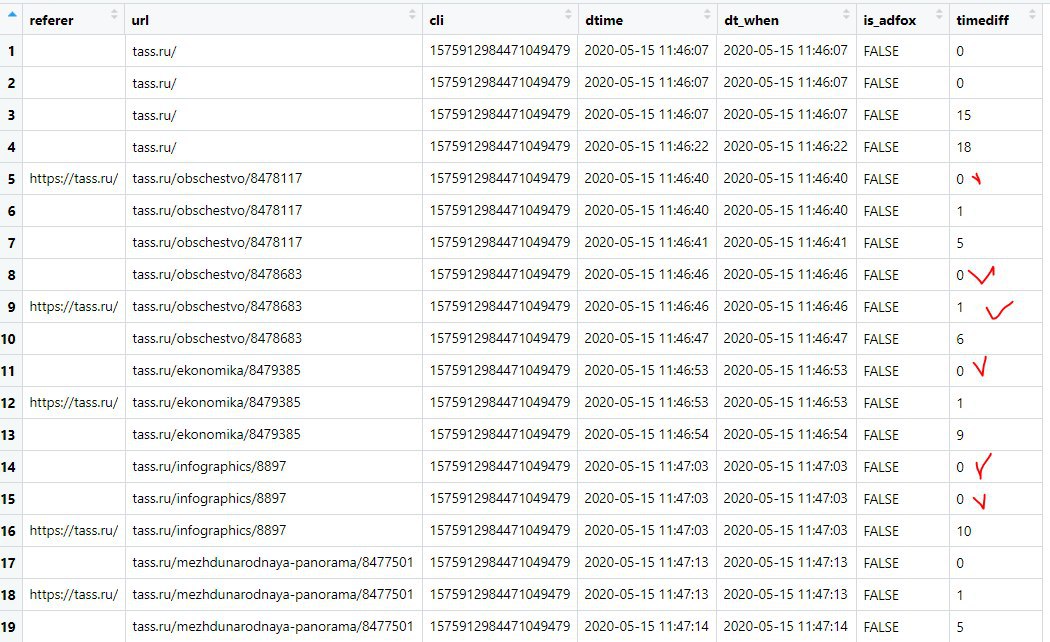Click the timediff value 10 in row 16

coord(964,532)
